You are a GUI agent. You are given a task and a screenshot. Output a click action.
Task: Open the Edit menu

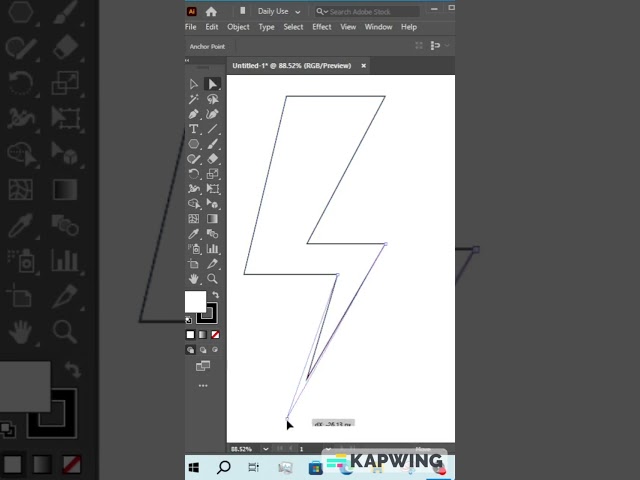click(211, 27)
